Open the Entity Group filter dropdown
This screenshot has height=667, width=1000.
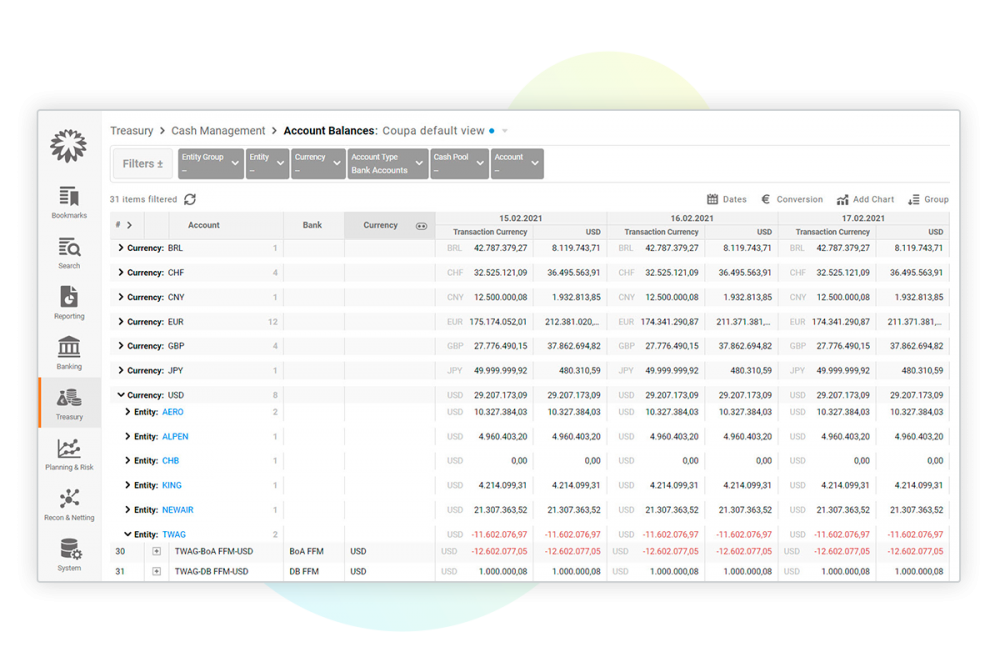tap(210, 163)
